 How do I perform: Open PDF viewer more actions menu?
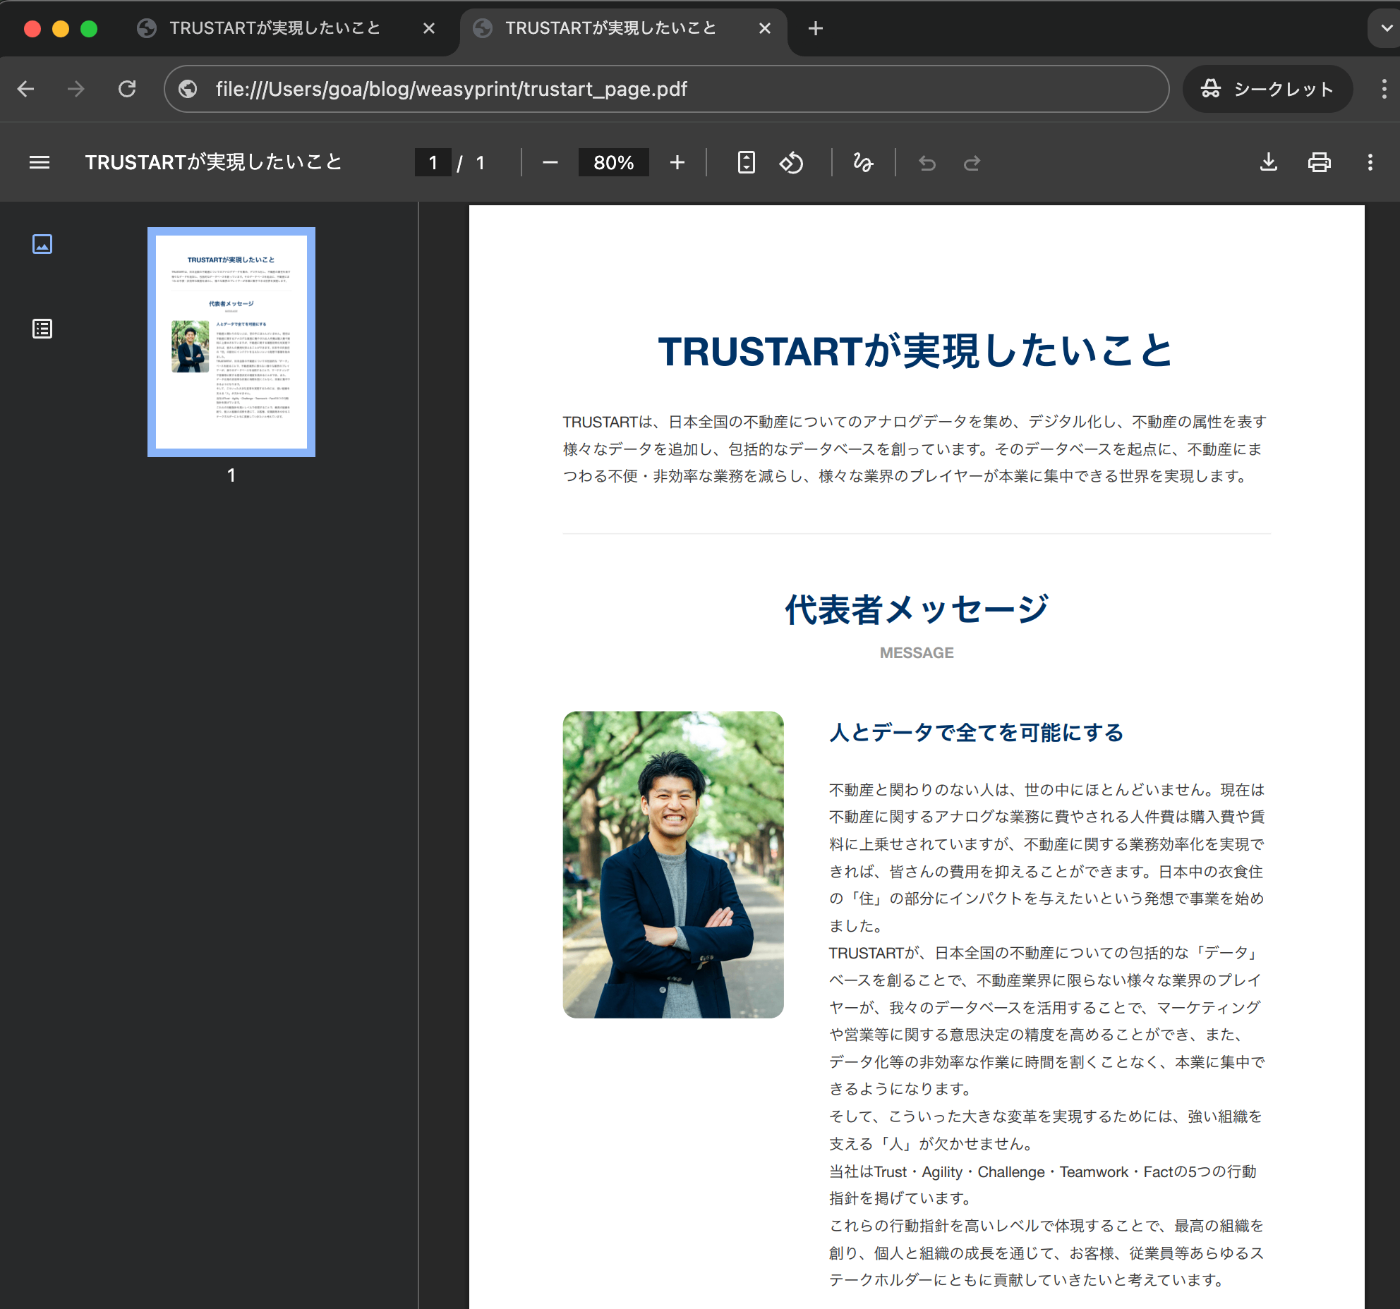tap(1370, 162)
